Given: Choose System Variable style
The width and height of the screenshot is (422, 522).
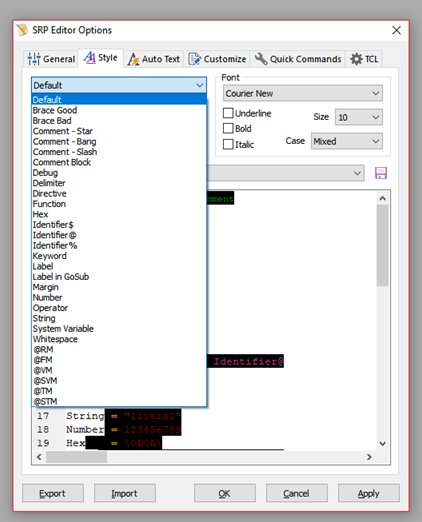Looking at the screenshot, I should pyautogui.click(x=119, y=328).
